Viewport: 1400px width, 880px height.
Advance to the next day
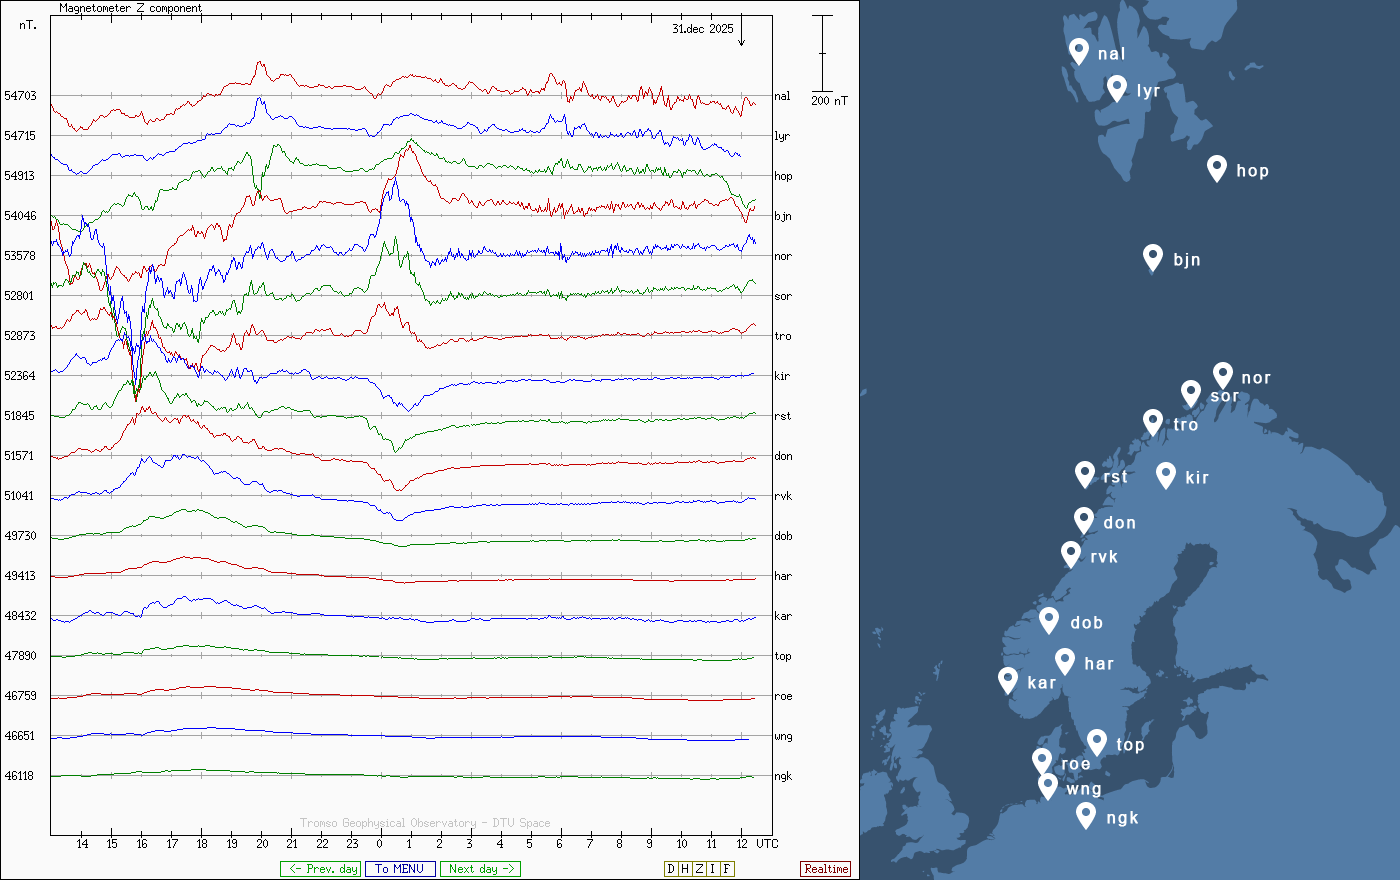[x=480, y=869]
